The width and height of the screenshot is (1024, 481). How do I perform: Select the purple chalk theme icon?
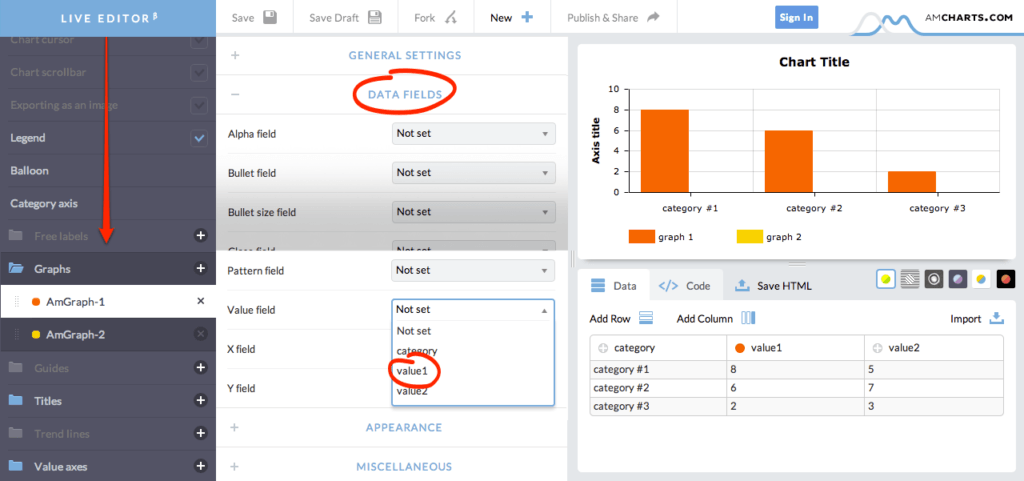(x=958, y=279)
